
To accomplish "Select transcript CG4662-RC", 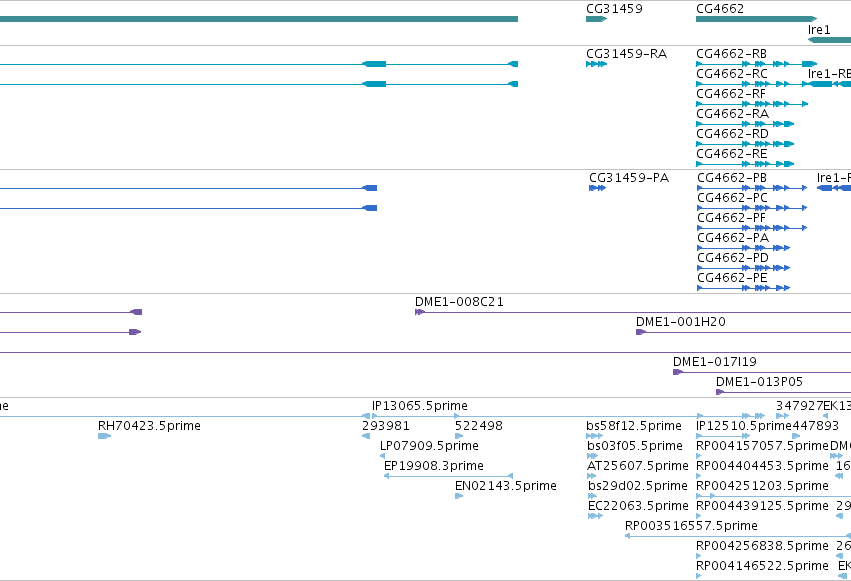I will tap(732, 74).
